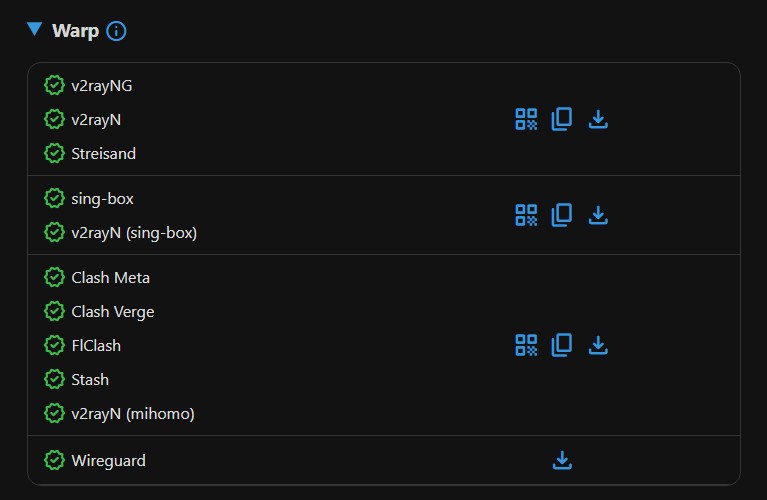Image resolution: width=767 pixels, height=500 pixels.
Task: Download the v2rayNG group config
Action: point(598,120)
